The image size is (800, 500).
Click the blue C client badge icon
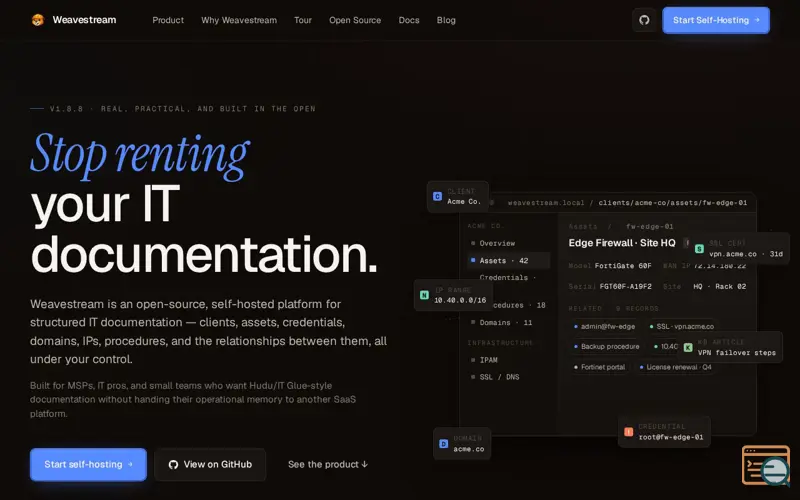tap(437, 196)
